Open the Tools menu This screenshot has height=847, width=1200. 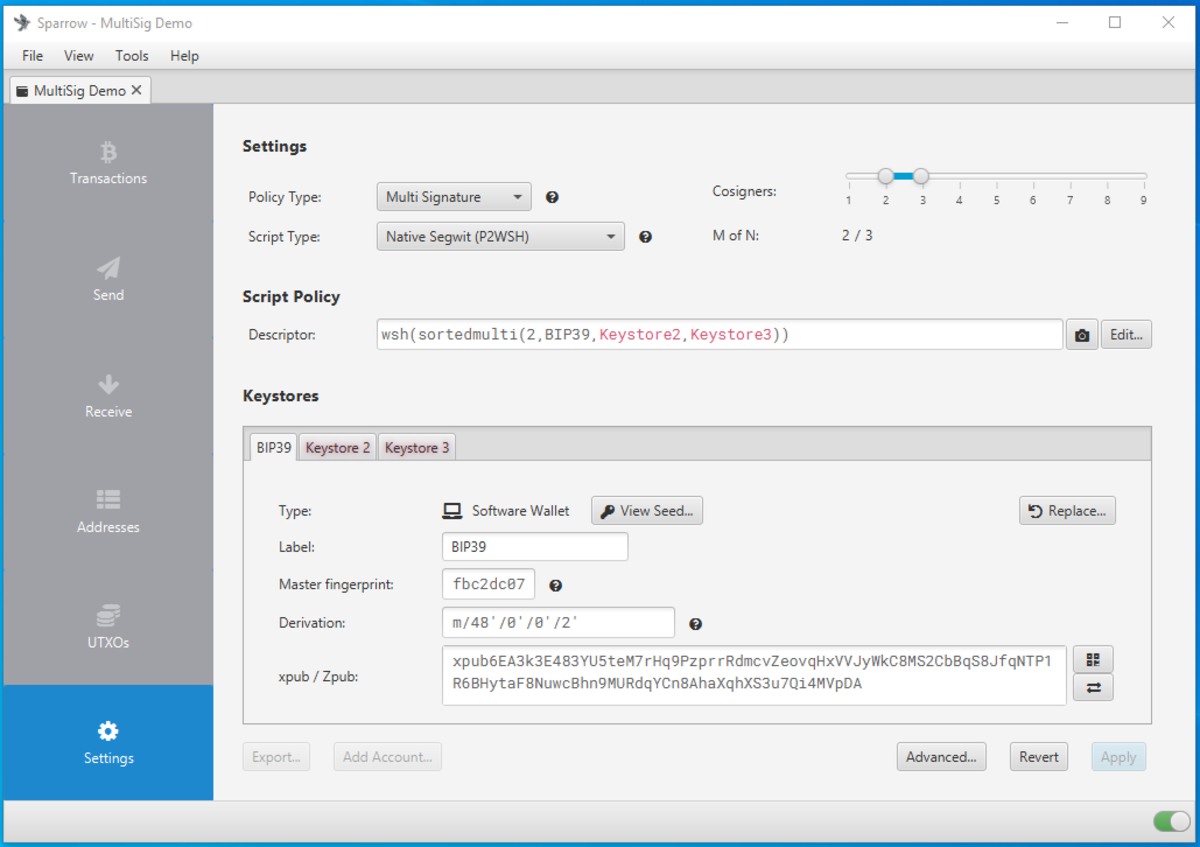pos(131,56)
